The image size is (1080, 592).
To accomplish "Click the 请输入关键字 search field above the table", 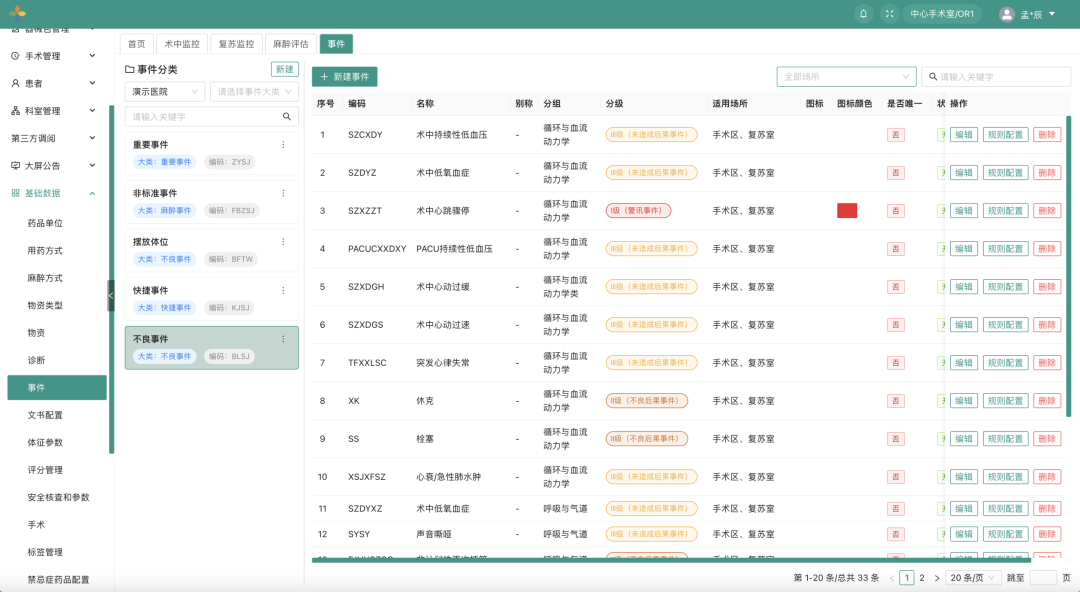I will coord(996,76).
